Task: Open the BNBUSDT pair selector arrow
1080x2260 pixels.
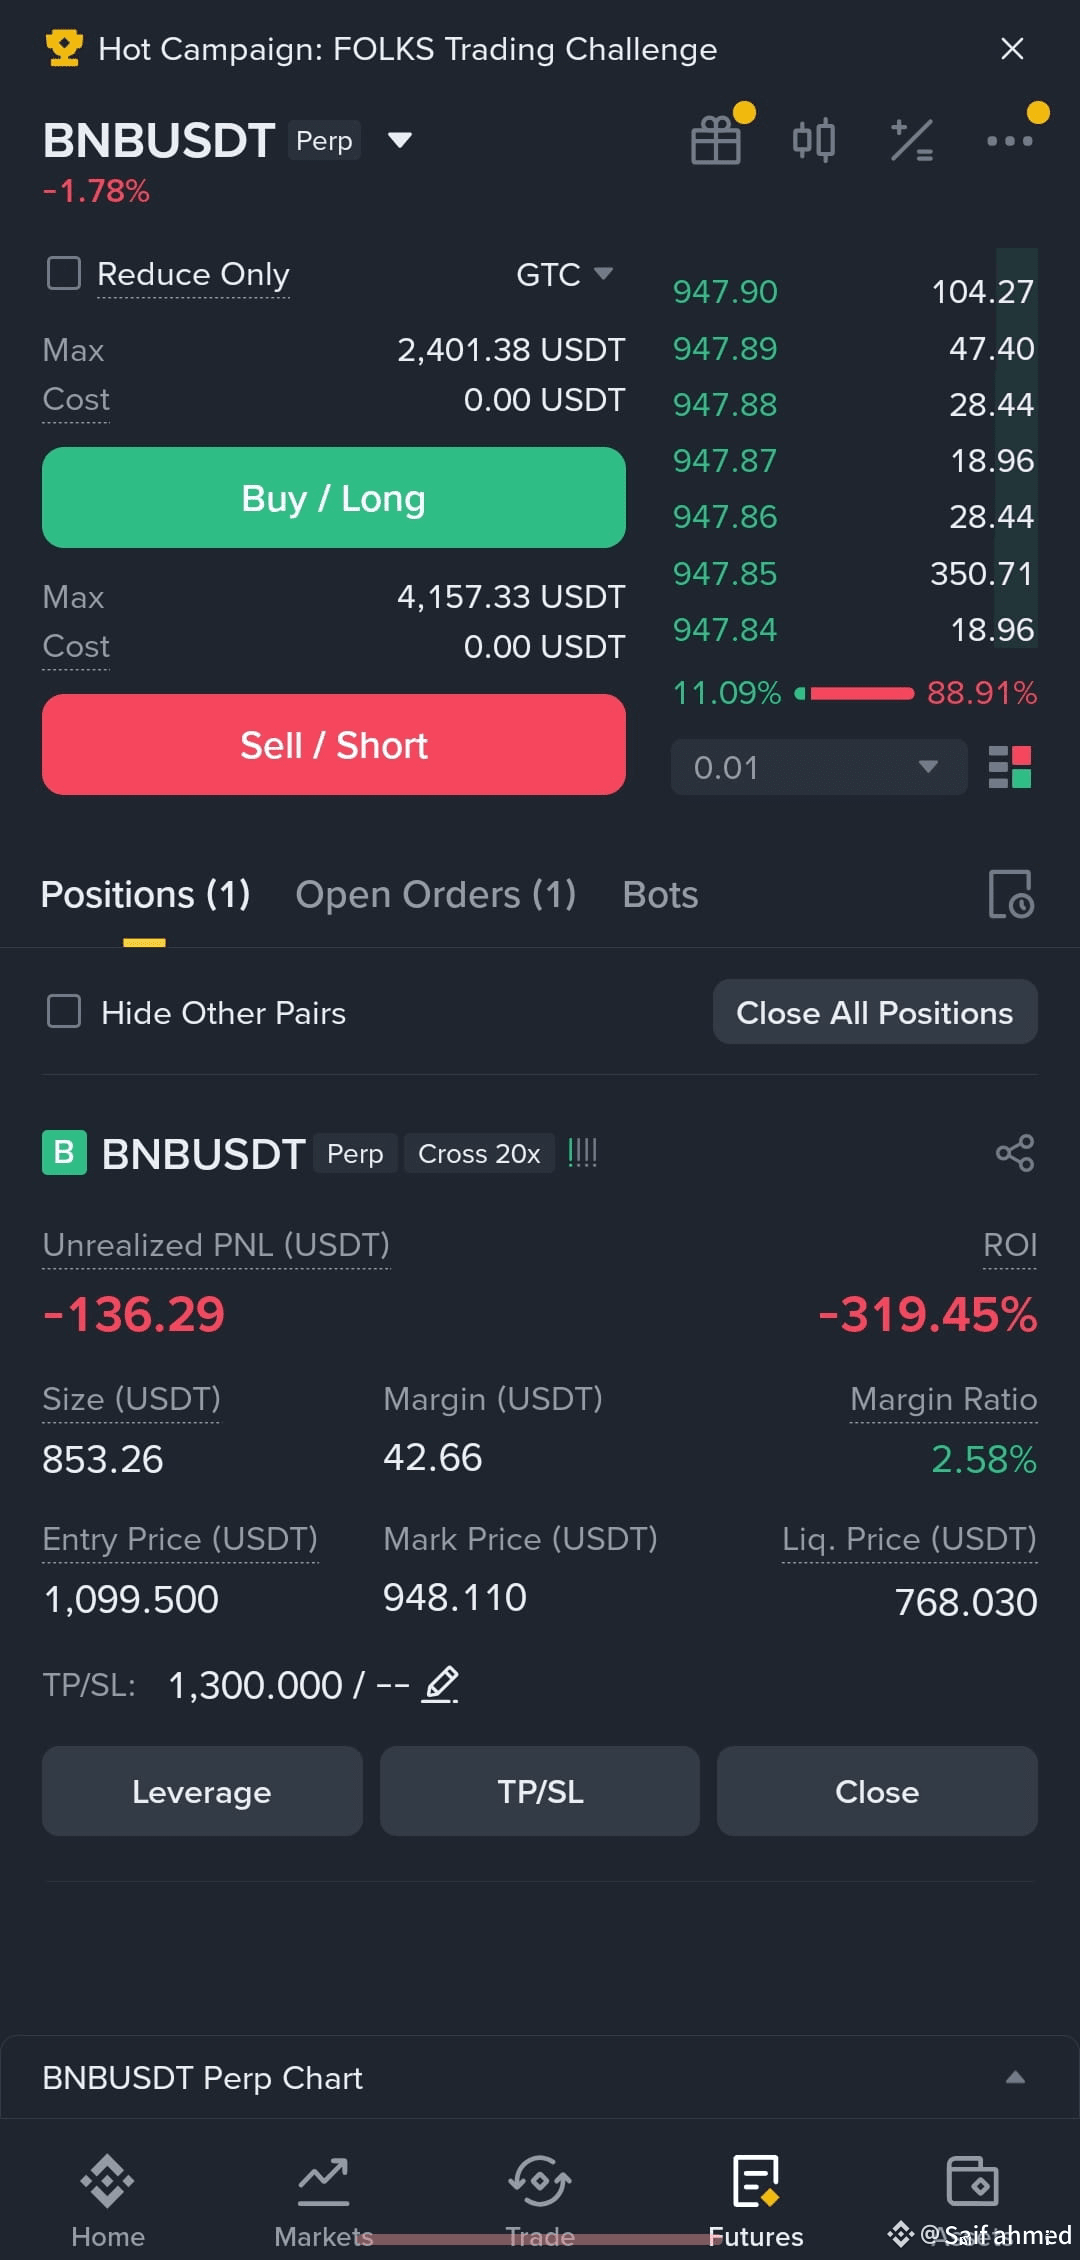Action: point(400,140)
